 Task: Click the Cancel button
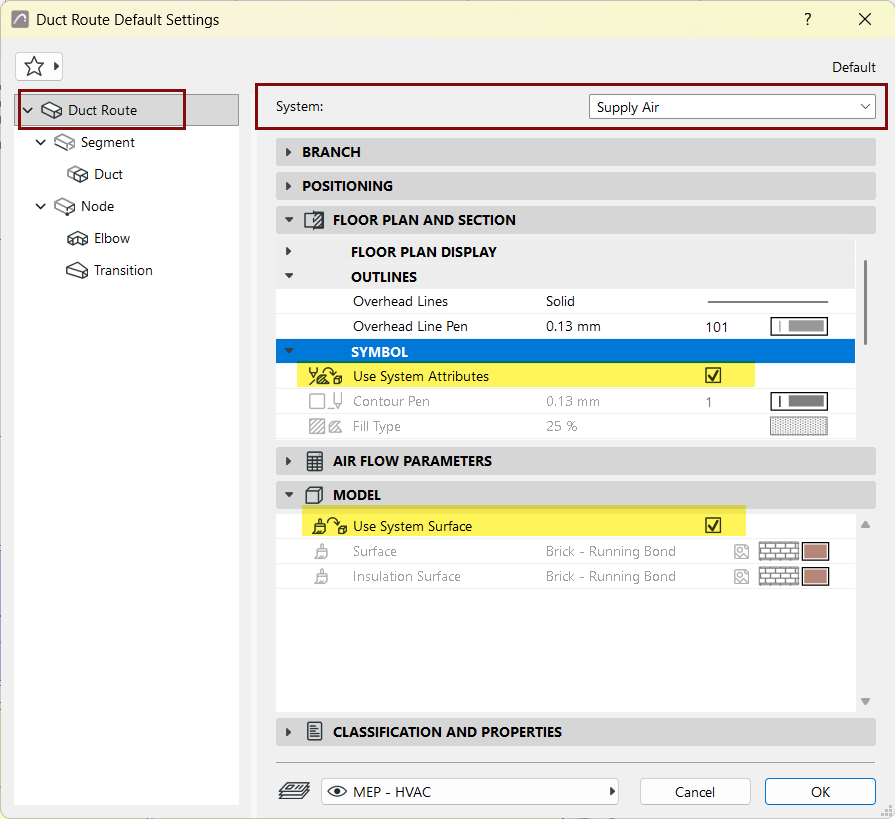click(695, 792)
